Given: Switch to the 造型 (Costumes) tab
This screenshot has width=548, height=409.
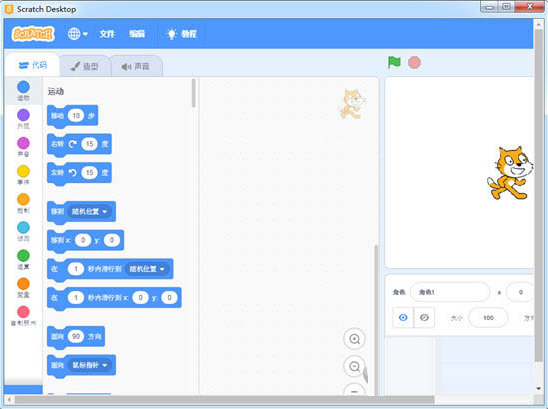Looking at the screenshot, I should pos(85,66).
